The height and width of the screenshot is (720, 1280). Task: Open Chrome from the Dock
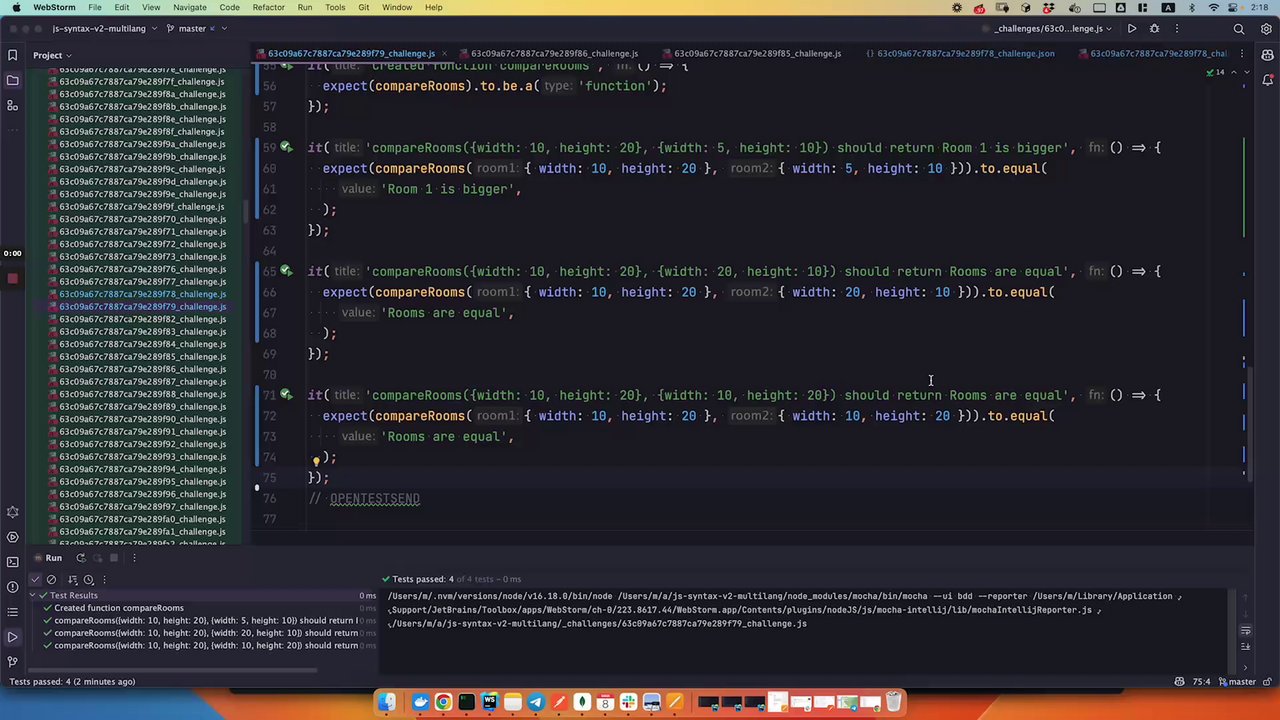coord(443,702)
